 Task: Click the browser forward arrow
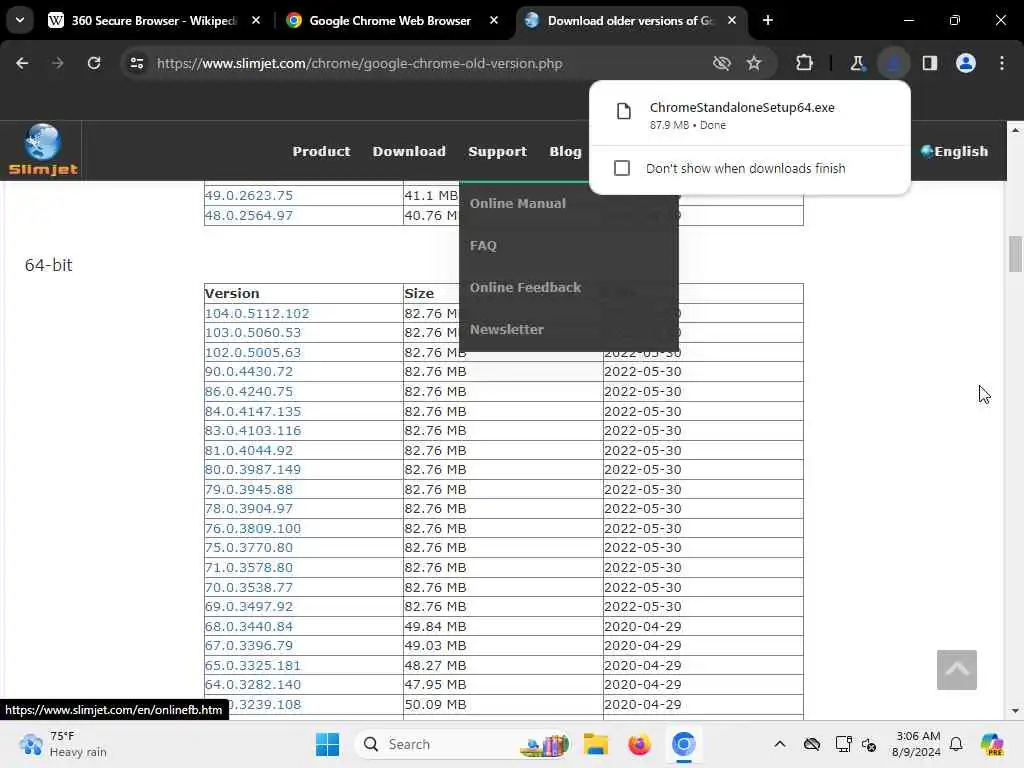(57, 63)
